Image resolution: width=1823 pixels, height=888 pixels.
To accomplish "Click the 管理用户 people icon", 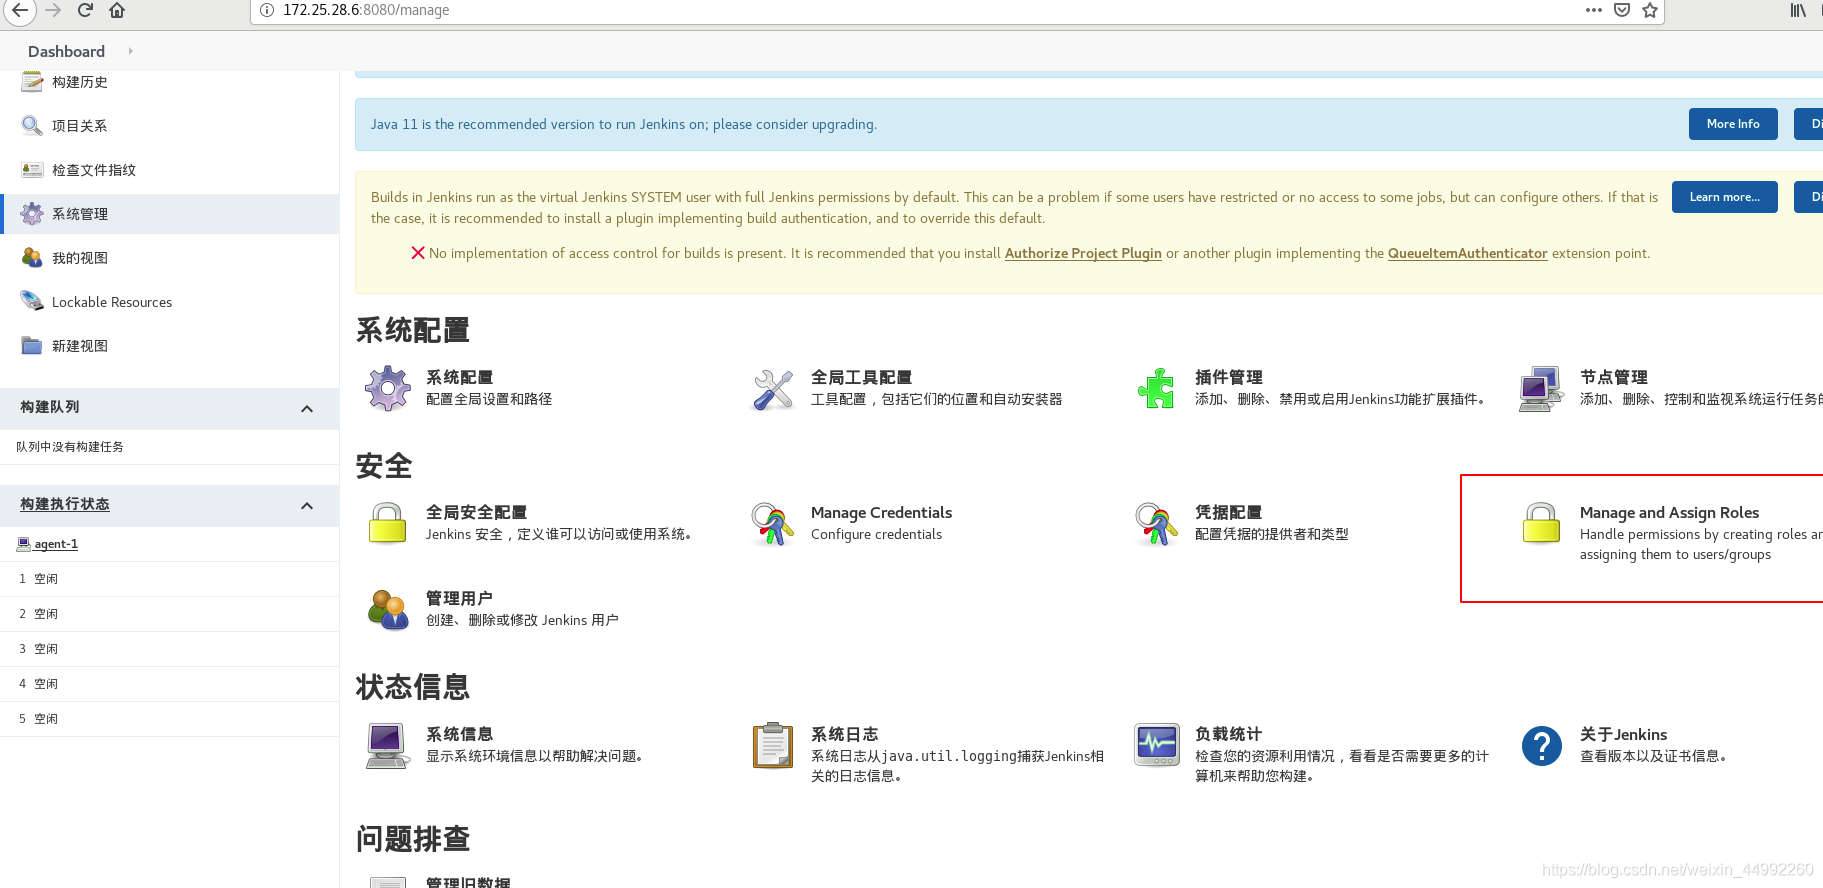I will click(388, 609).
